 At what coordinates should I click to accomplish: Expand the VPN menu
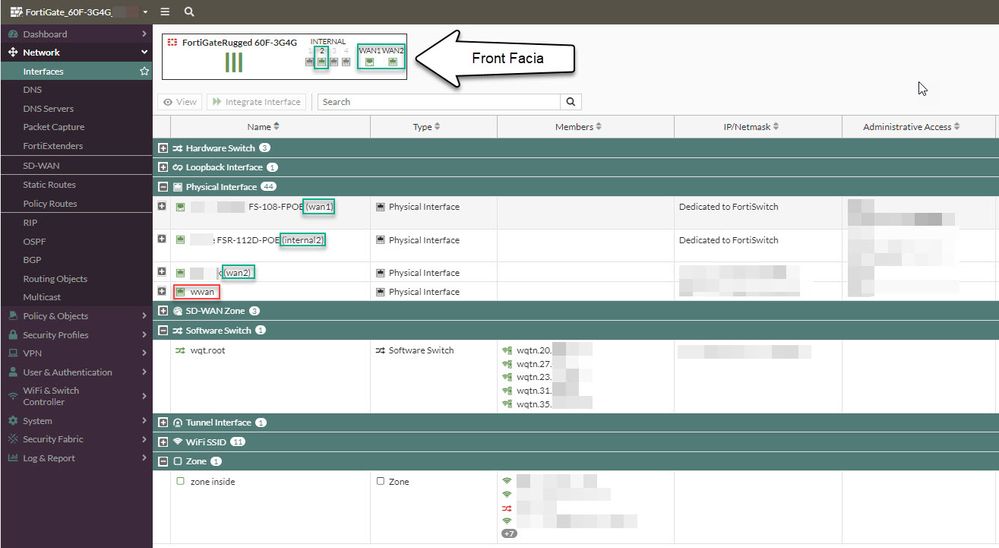[x=76, y=353]
